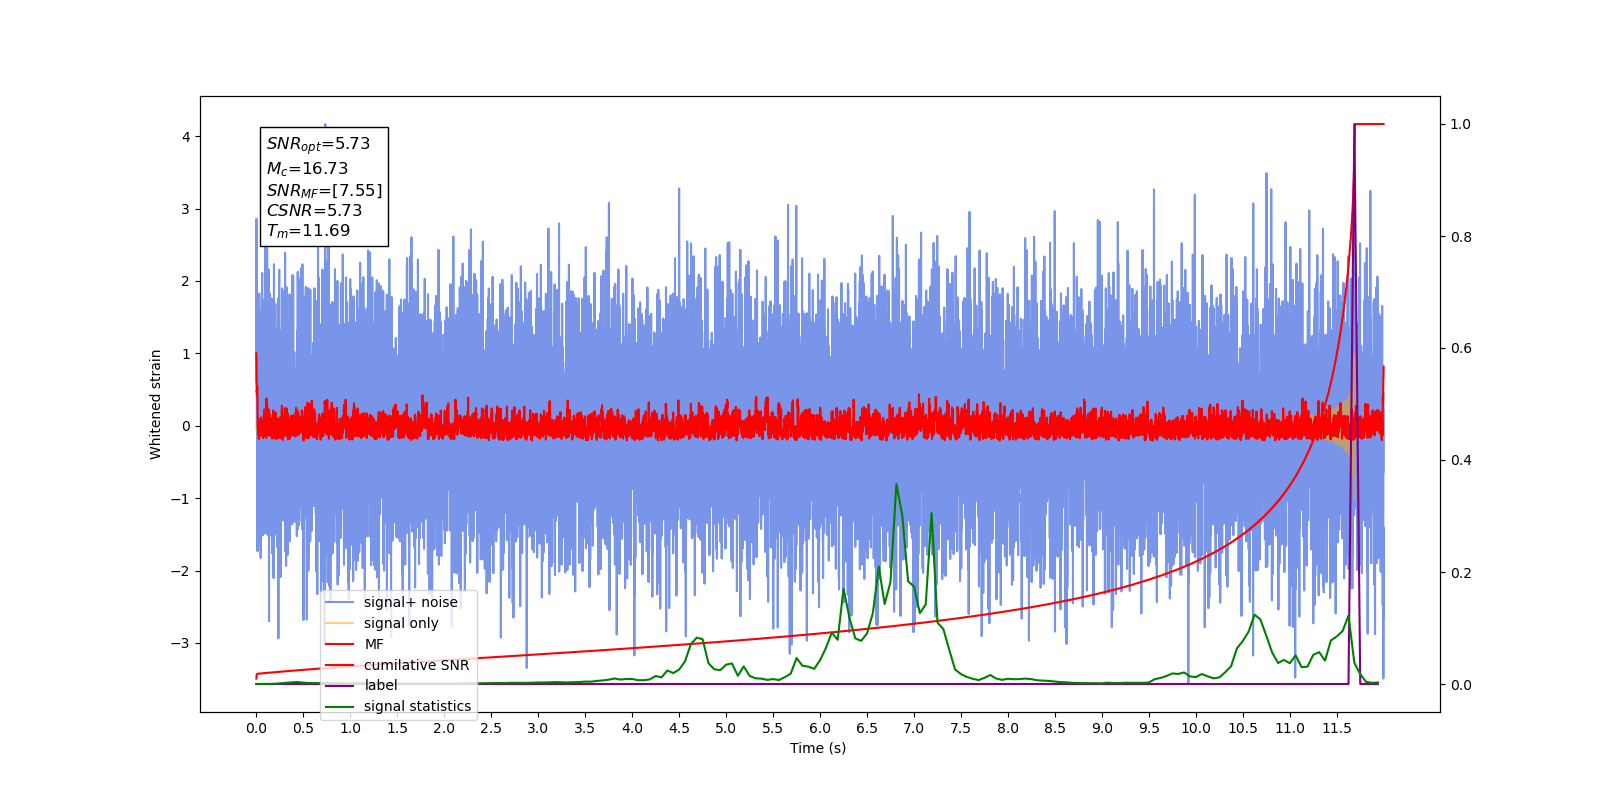
Task: Click the x-axis tick label 9.0
Action: pos(1102,728)
